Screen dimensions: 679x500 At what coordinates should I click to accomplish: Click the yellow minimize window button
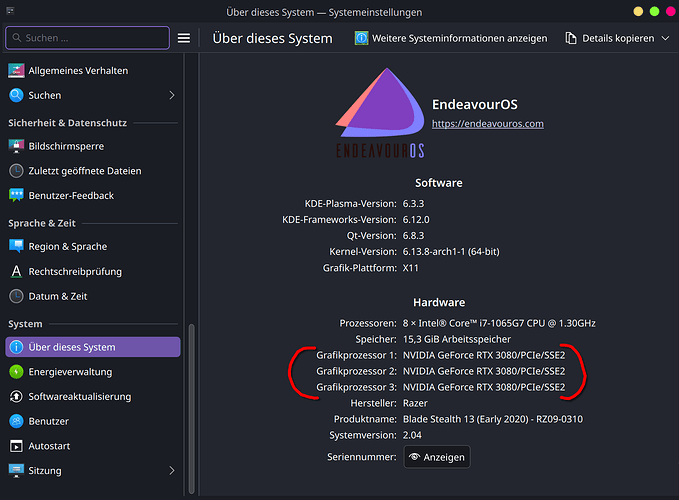638,11
